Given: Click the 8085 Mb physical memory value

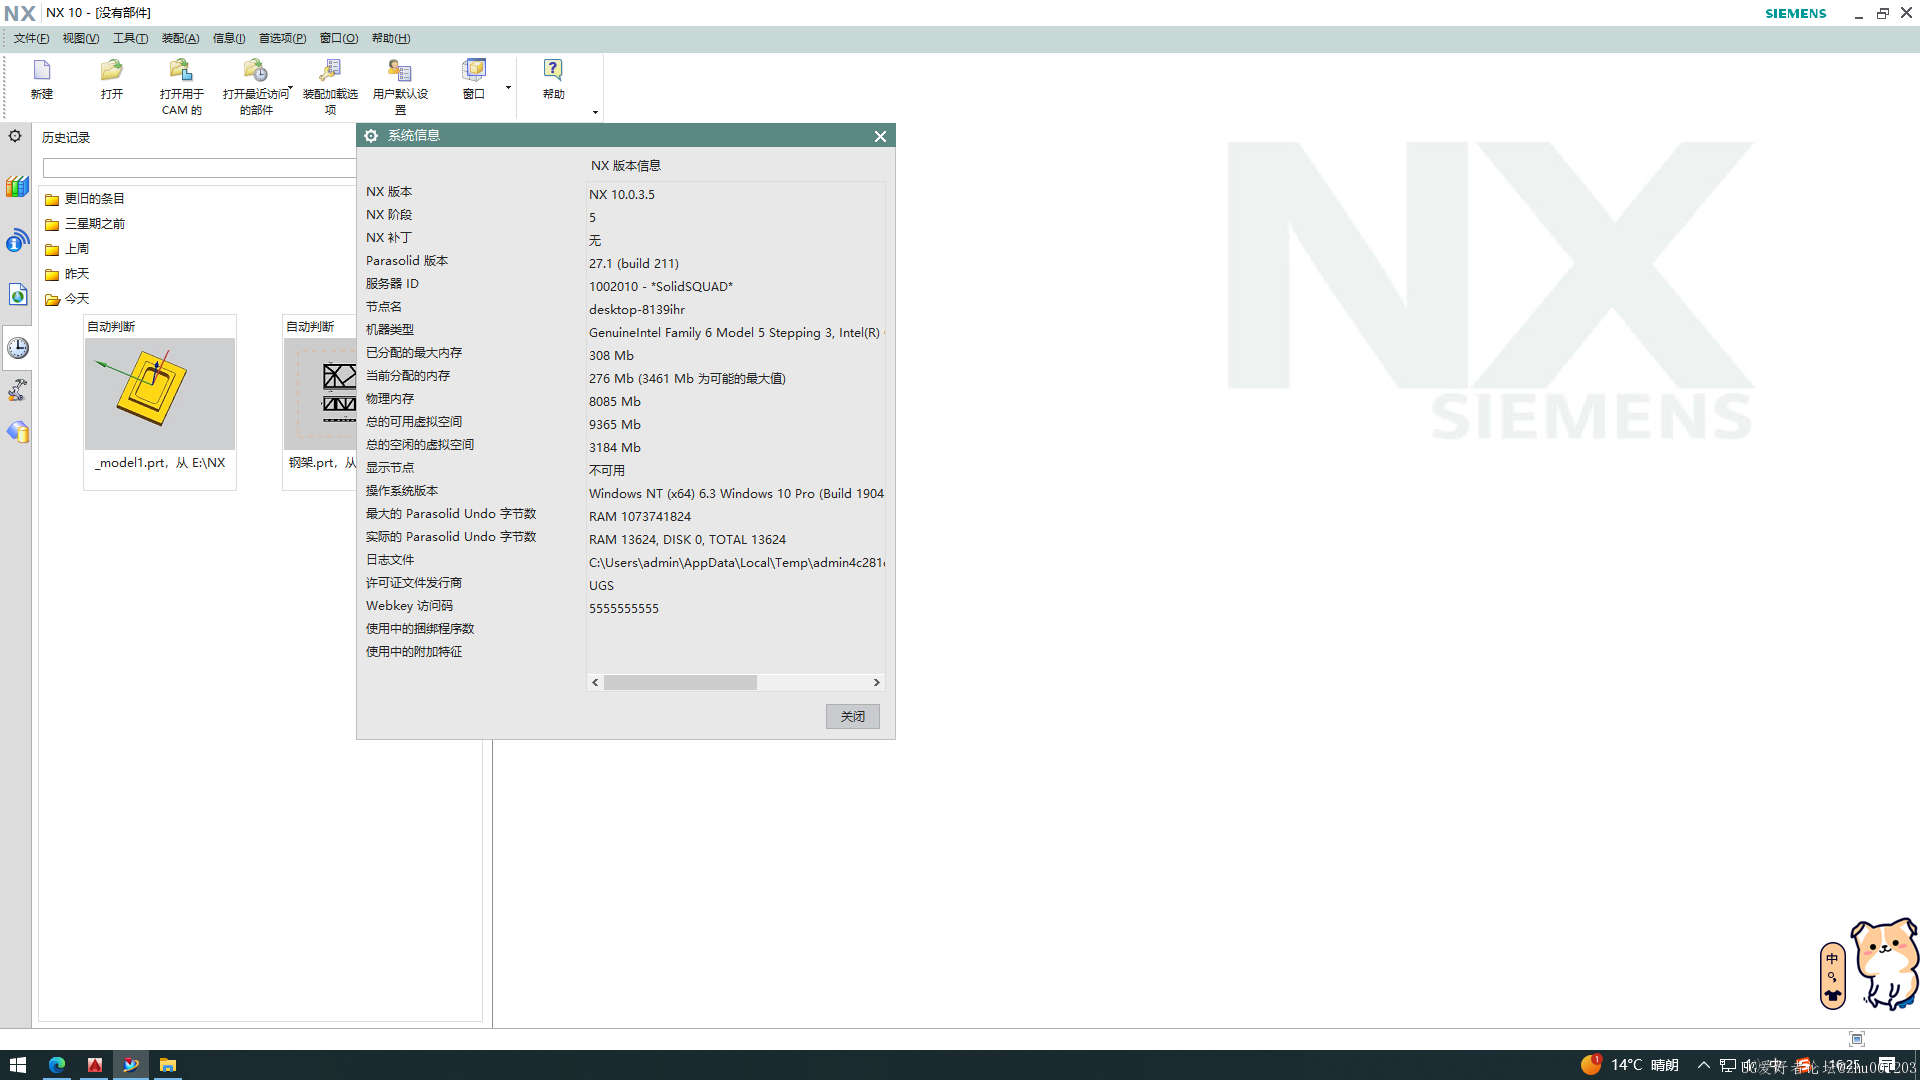Looking at the screenshot, I should tap(615, 402).
